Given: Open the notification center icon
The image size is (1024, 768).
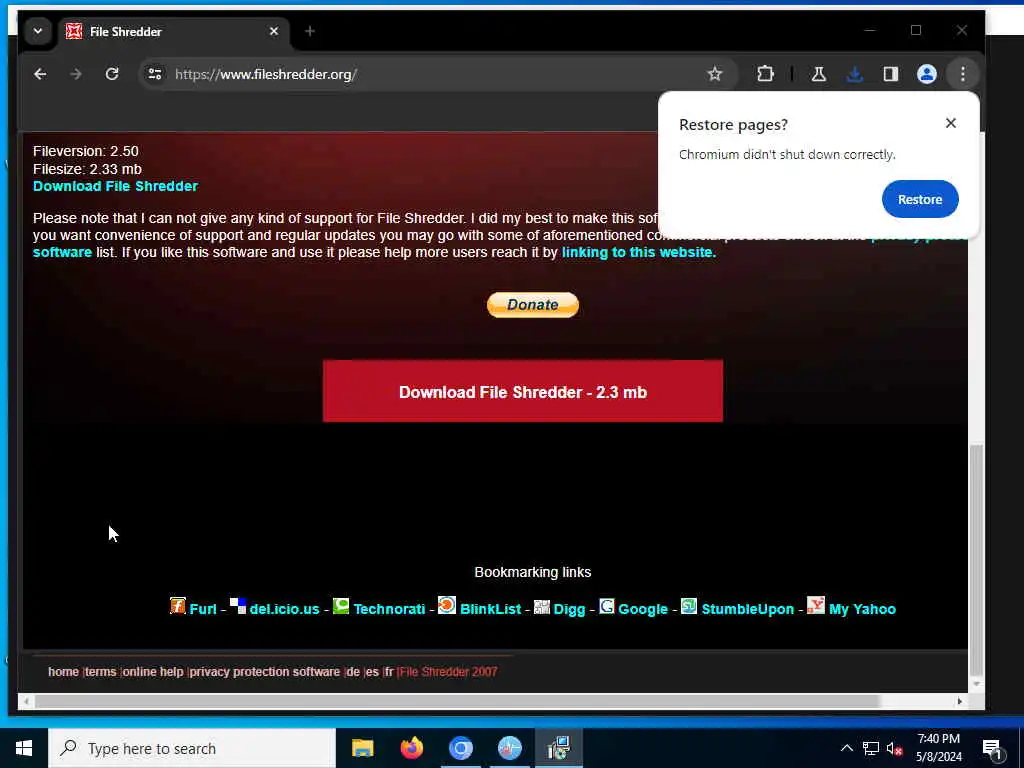Looking at the screenshot, I should (992, 749).
